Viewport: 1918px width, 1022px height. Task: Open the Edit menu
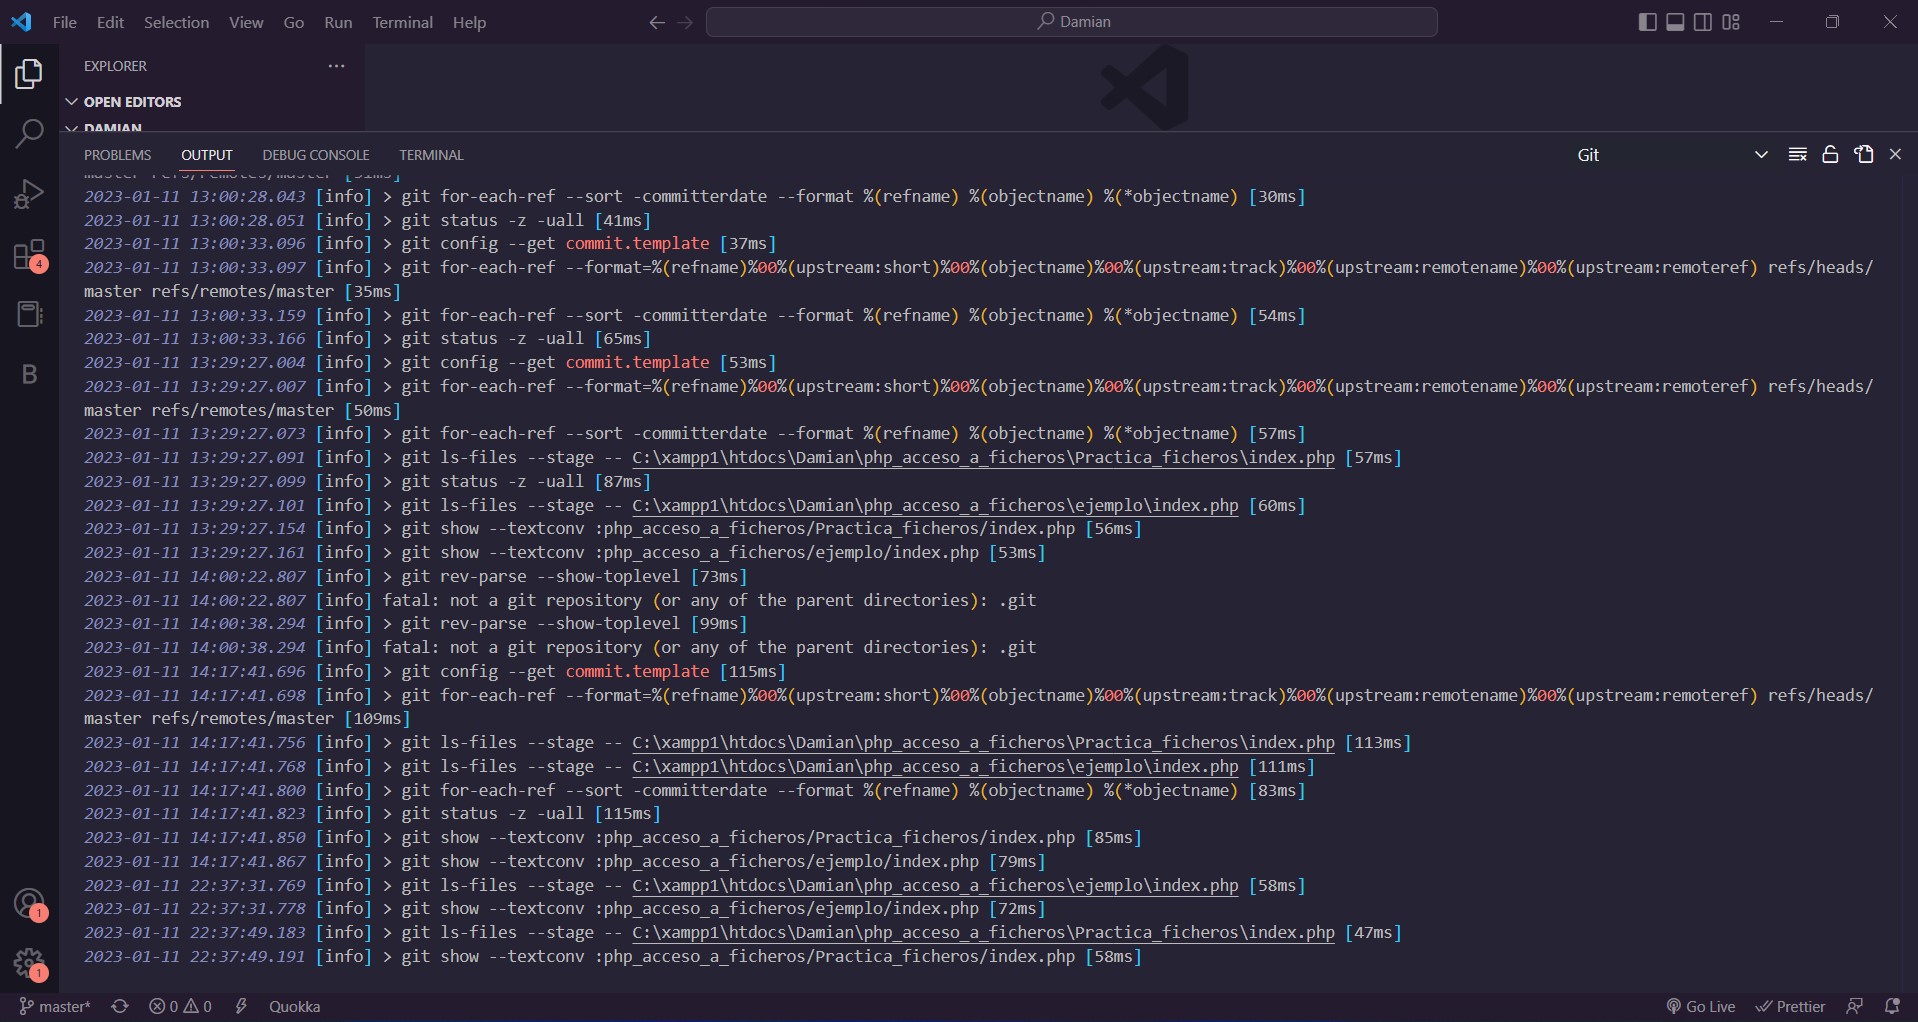click(110, 22)
